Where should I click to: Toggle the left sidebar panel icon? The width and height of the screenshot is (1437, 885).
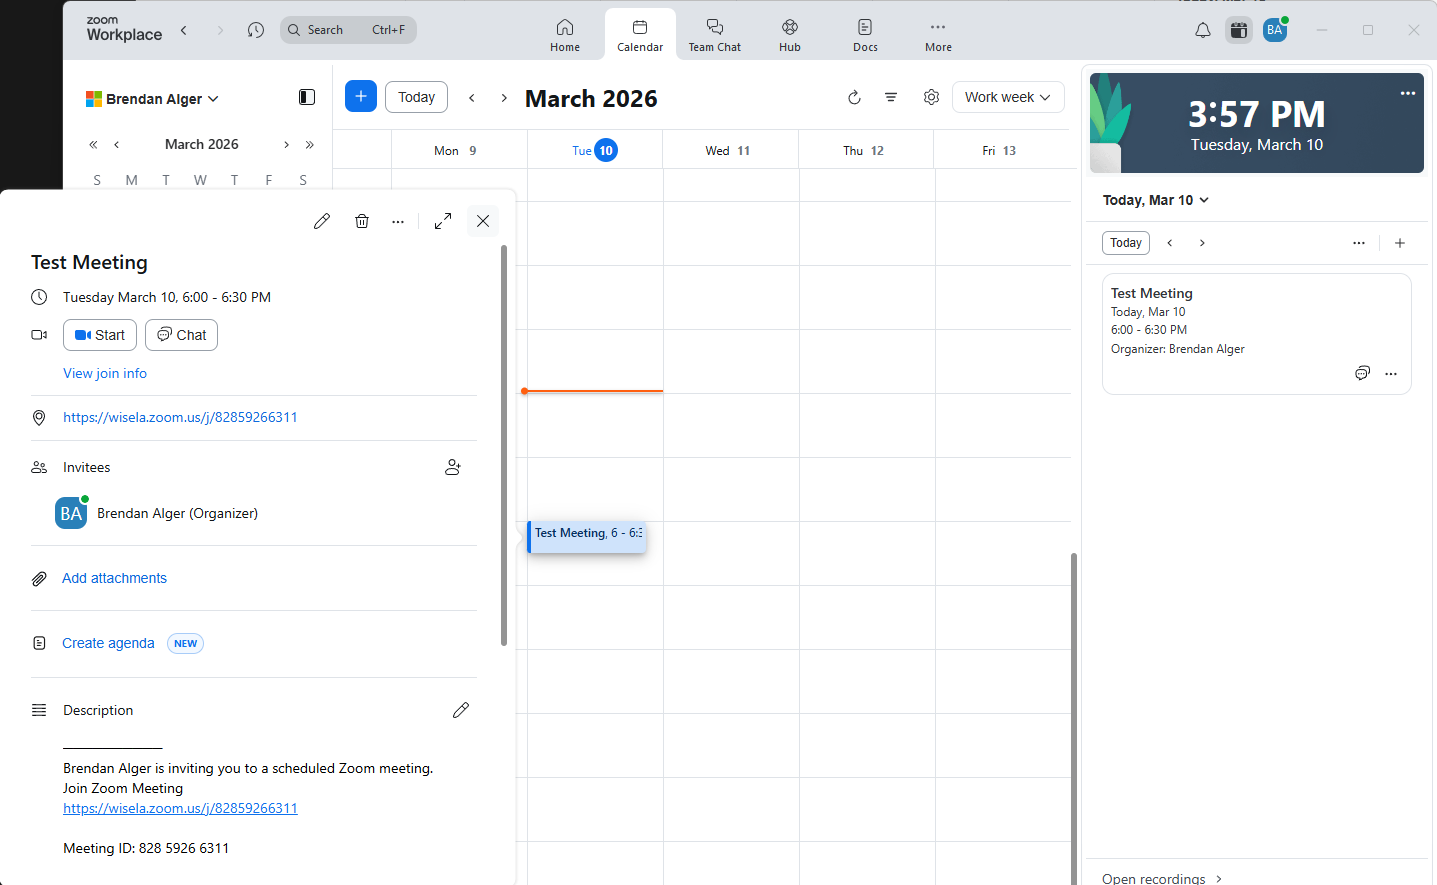(x=306, y=96)
